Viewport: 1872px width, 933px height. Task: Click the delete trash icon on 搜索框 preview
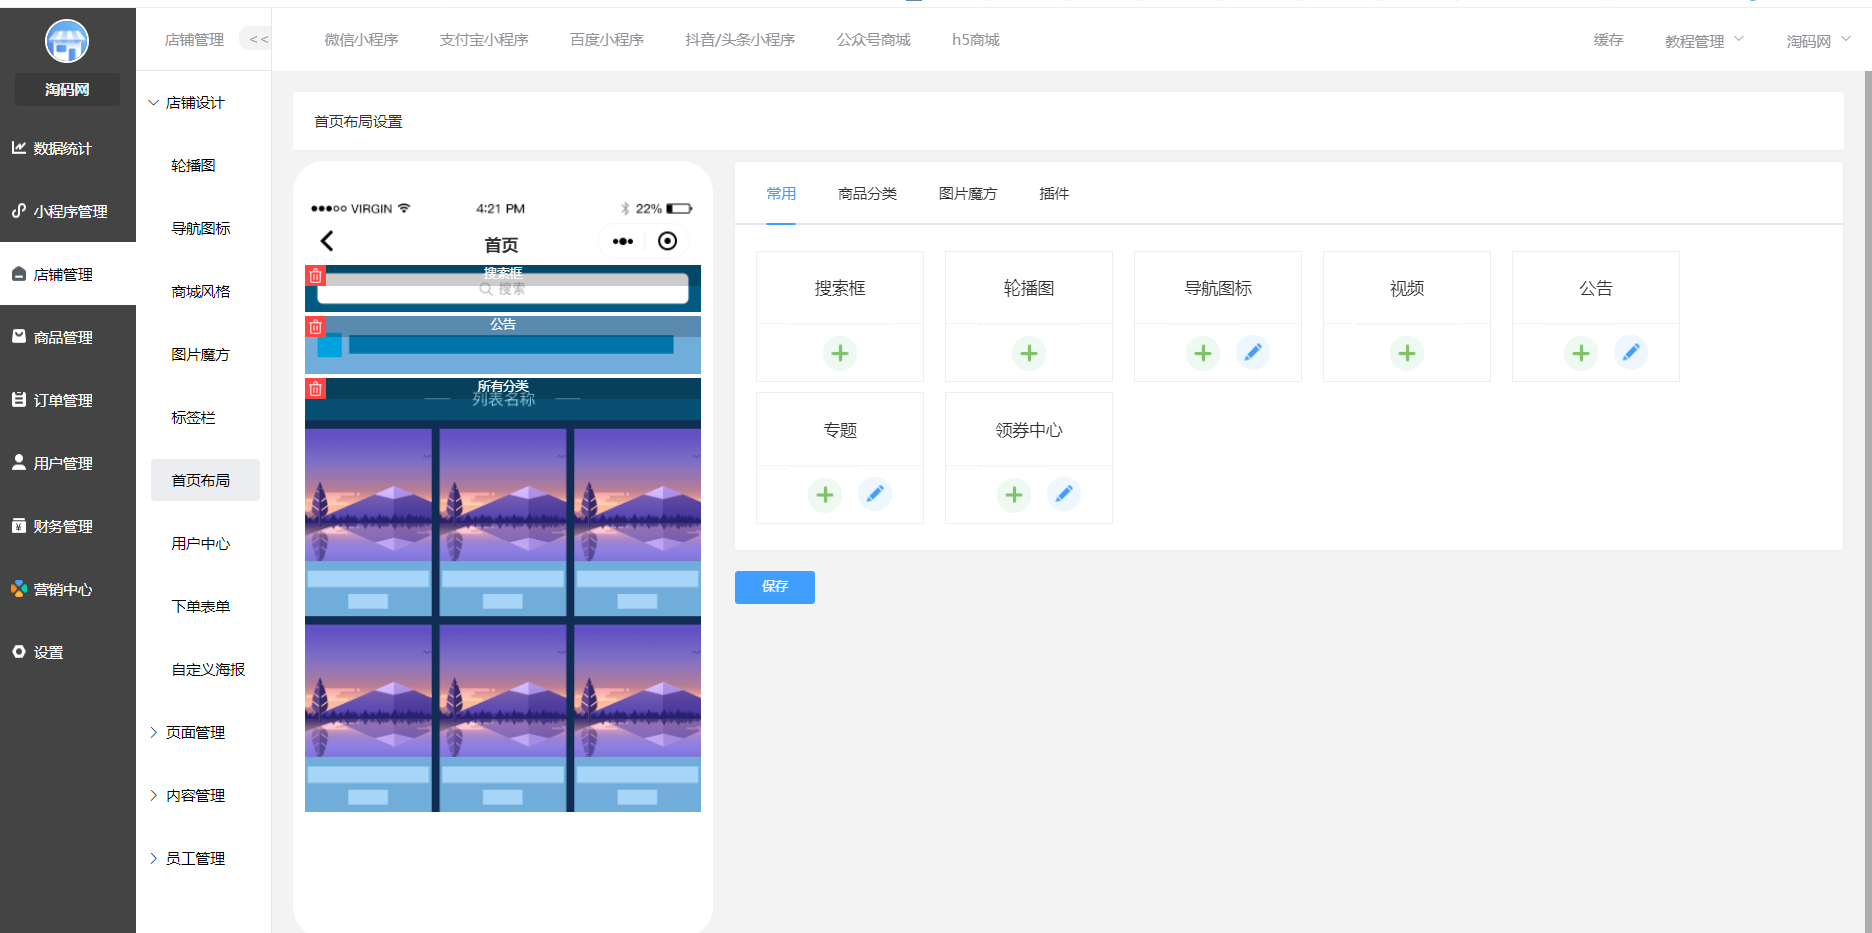[x=315, y=275]
